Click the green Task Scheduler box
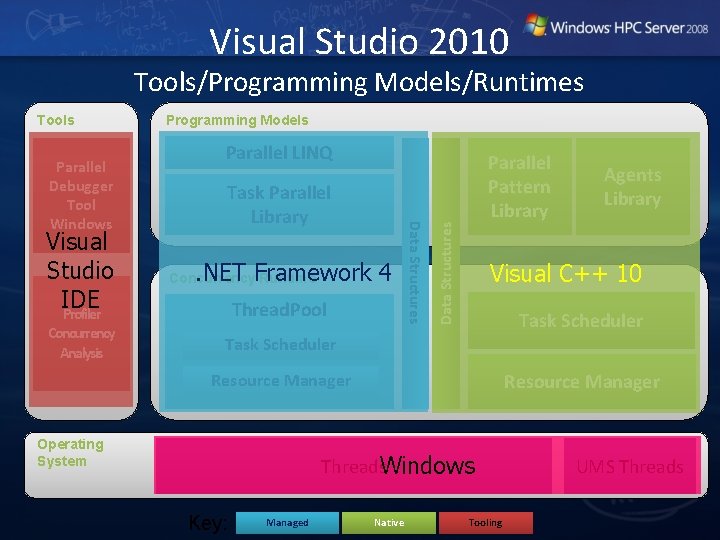The image size is (720, 540). (x=581, y=321)
